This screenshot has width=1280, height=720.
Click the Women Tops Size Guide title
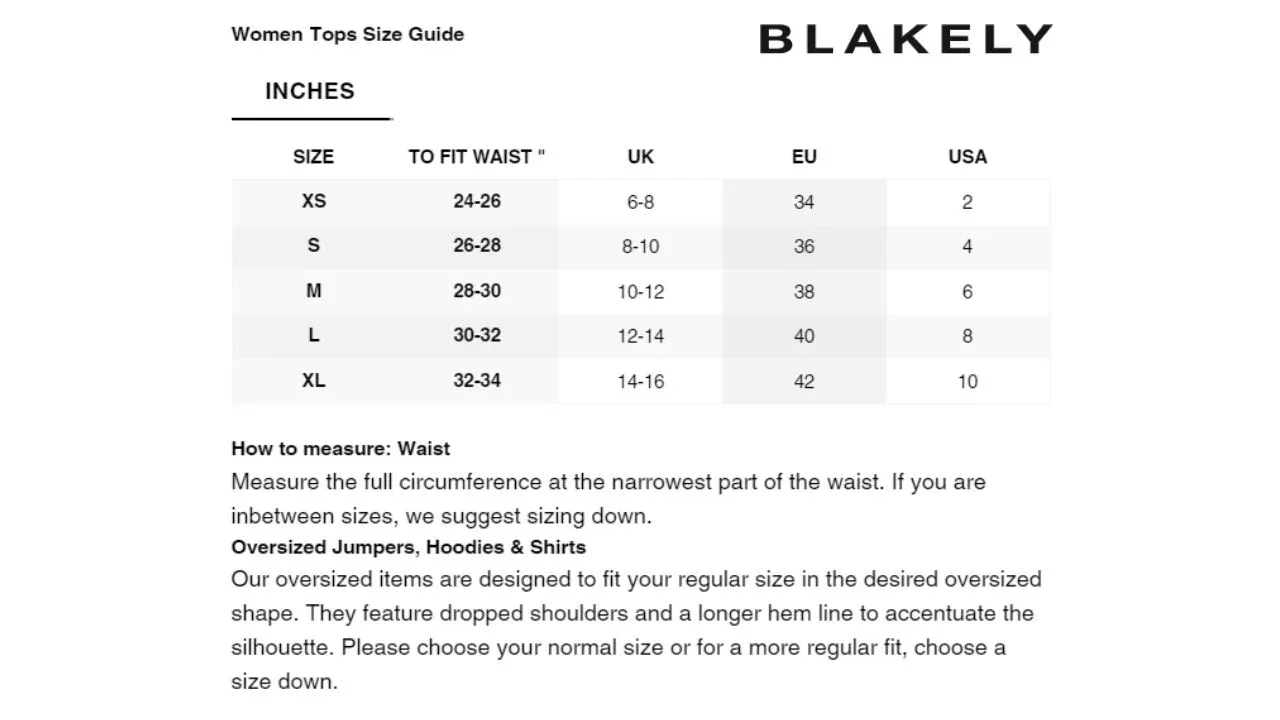347,34
